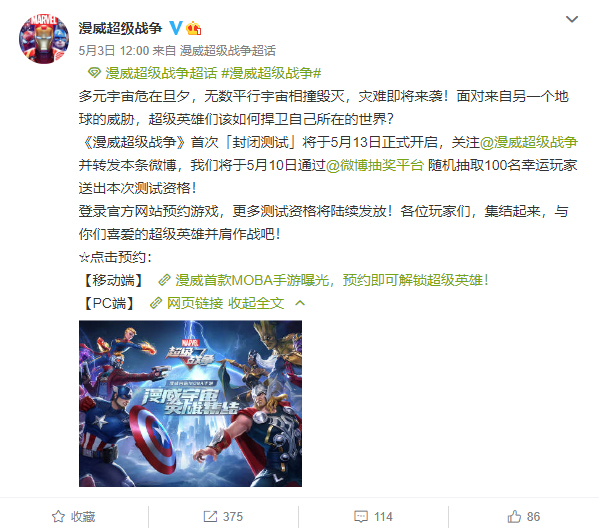Open @微博抽奖平台 mention link
This screenshot has width=599, height=532.
[x=375, y=165]
